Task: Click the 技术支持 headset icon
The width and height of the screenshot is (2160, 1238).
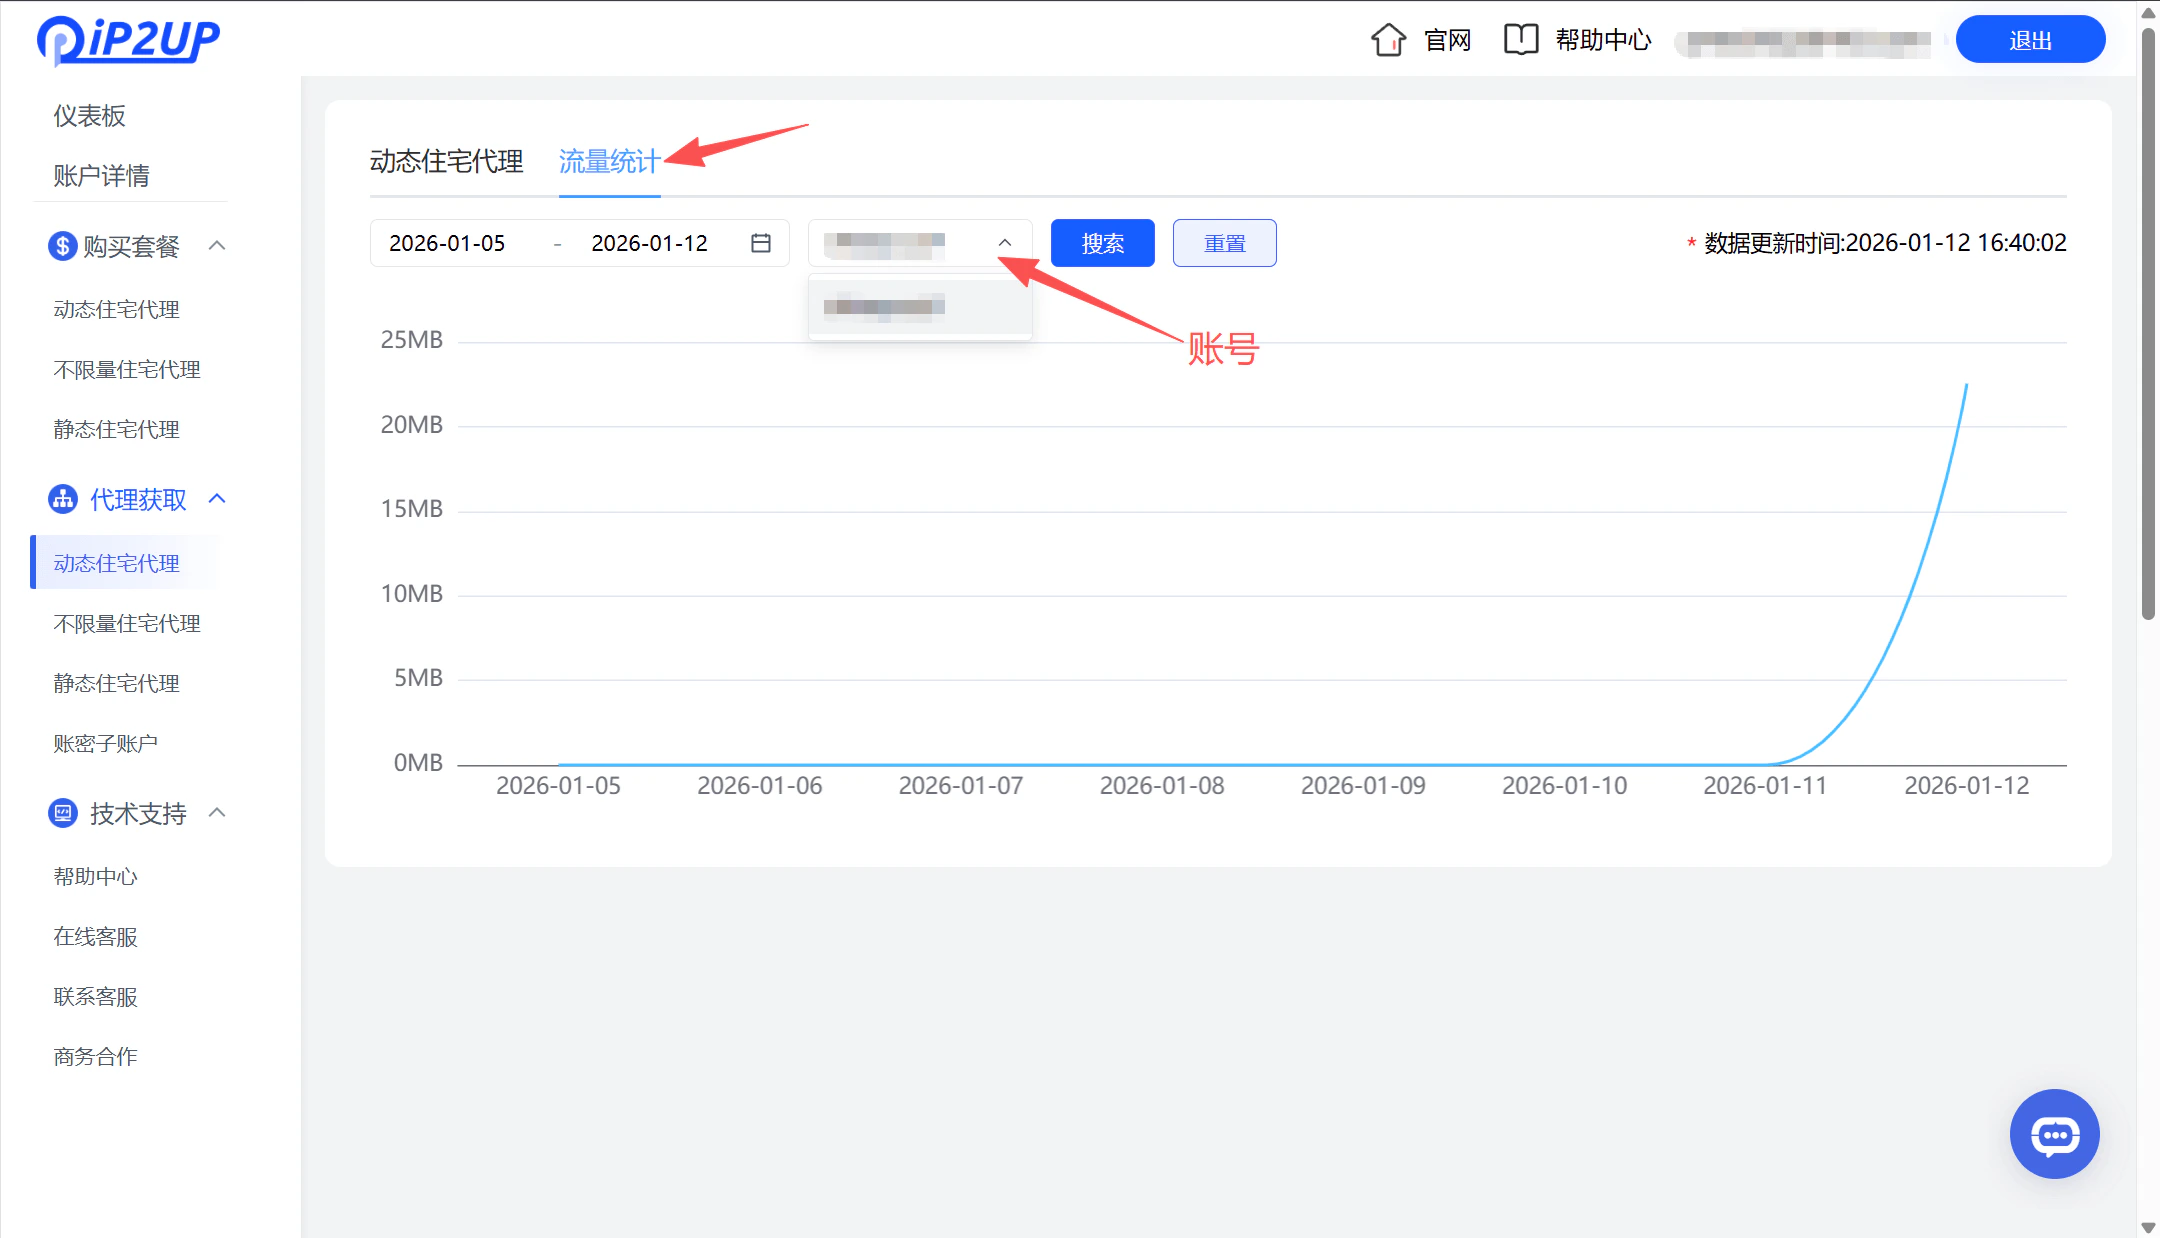Action: [61, 813]
